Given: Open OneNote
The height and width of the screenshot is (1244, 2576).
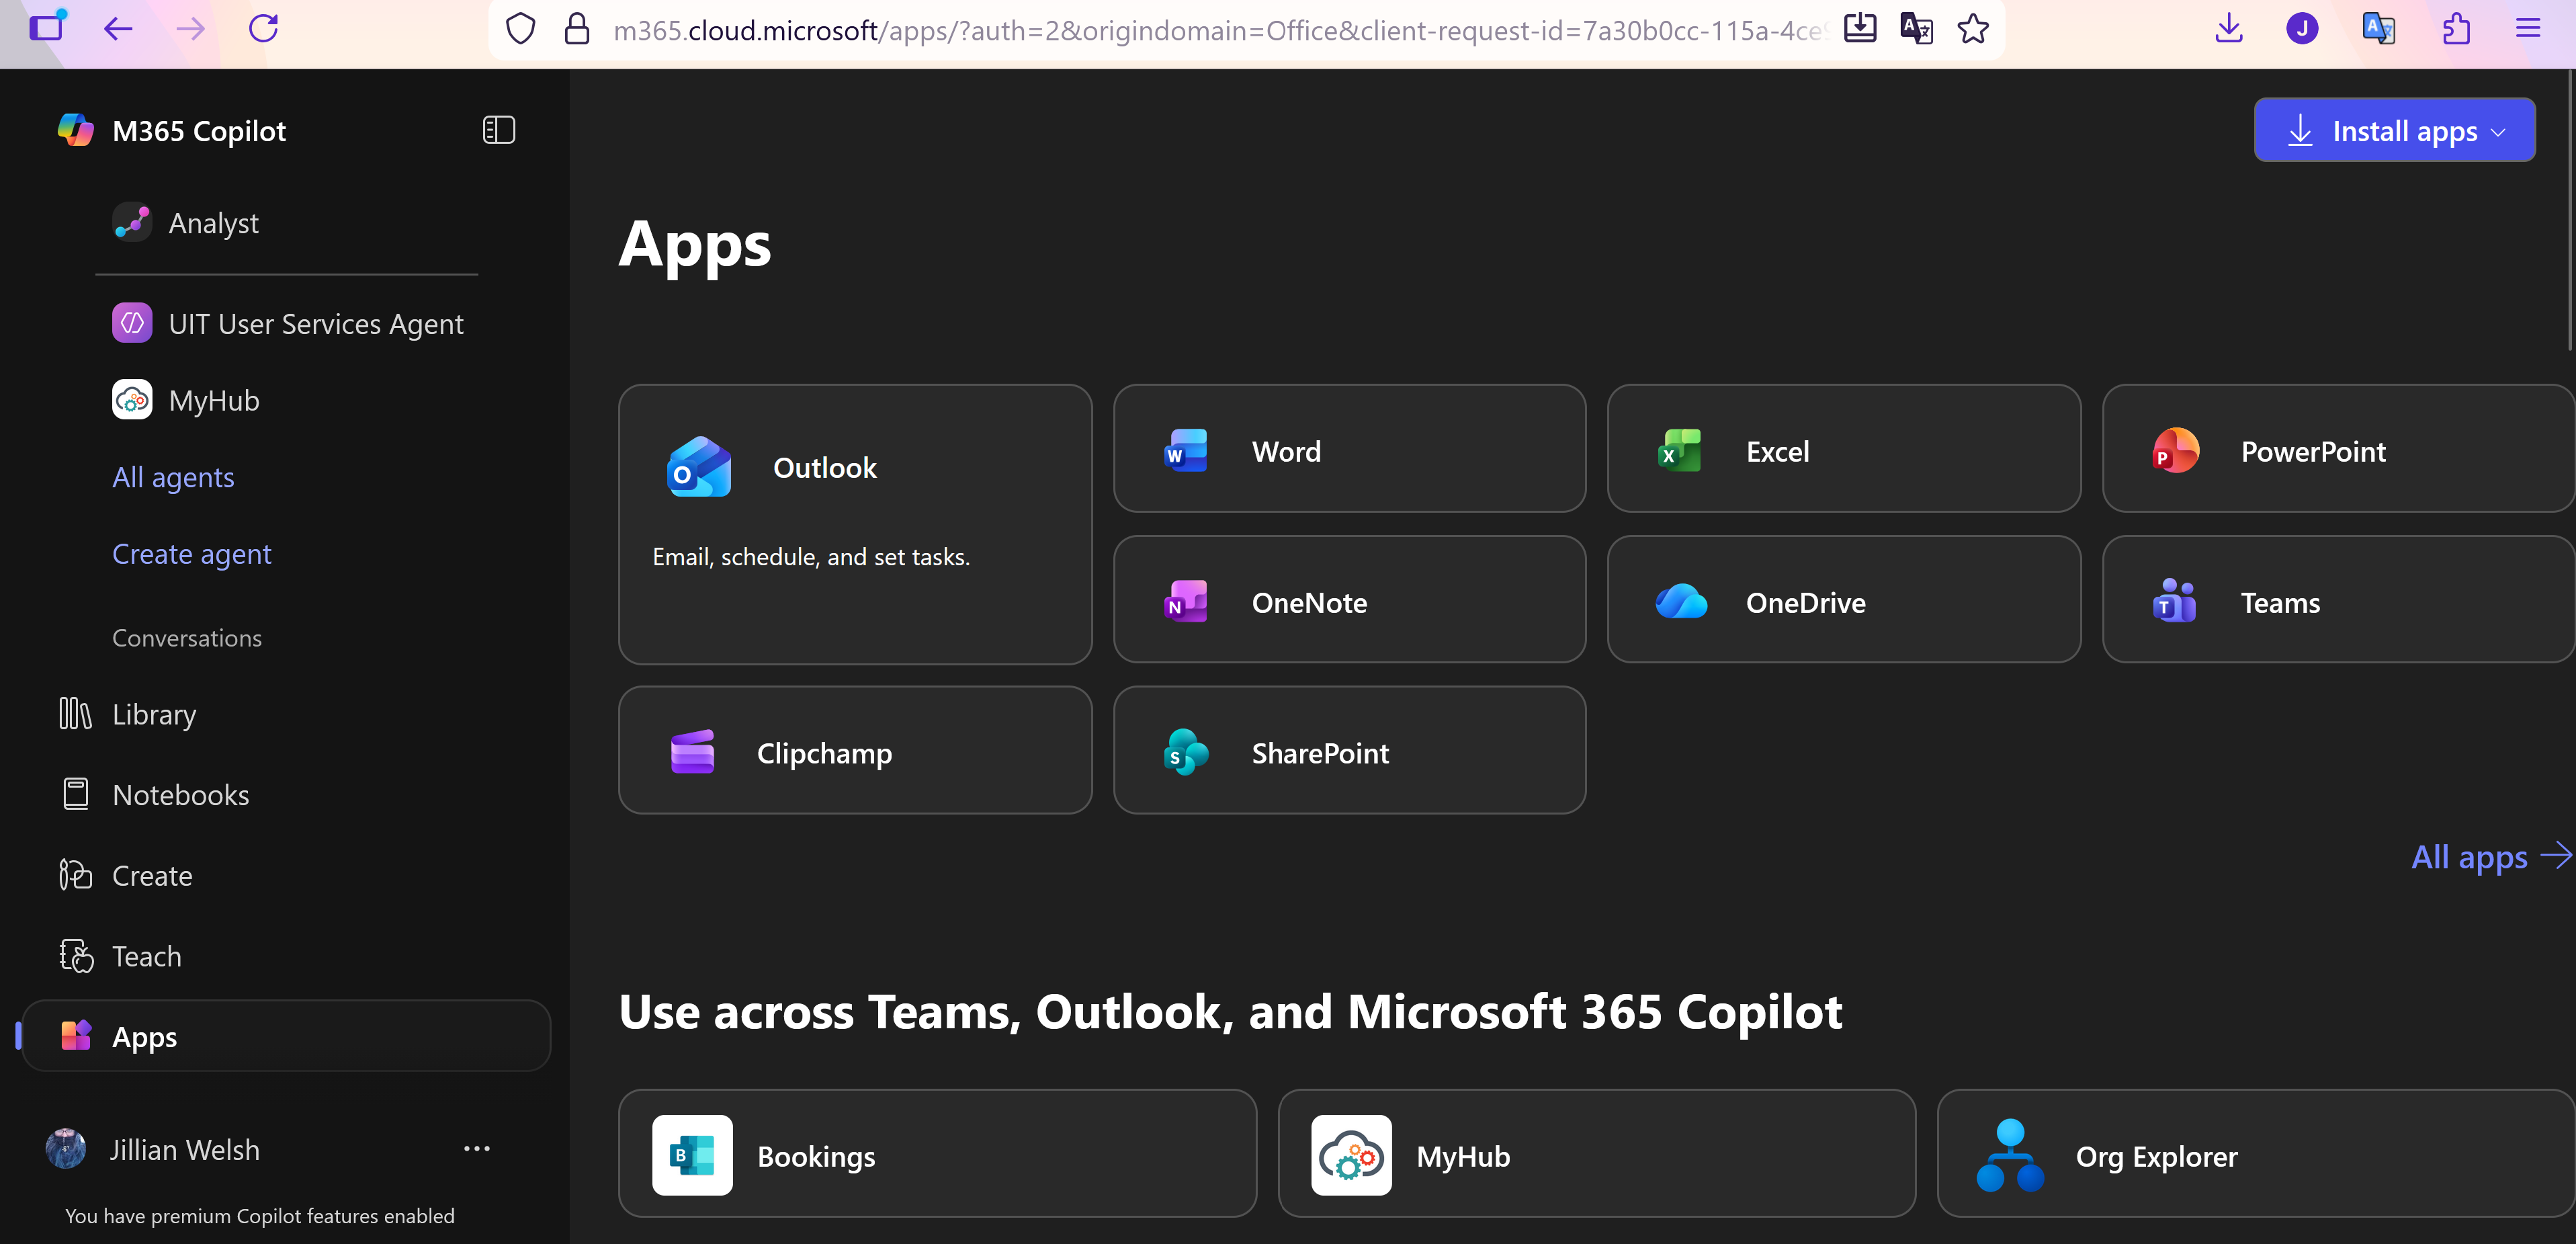Looking at the screenshot, I should [1349, 601].
